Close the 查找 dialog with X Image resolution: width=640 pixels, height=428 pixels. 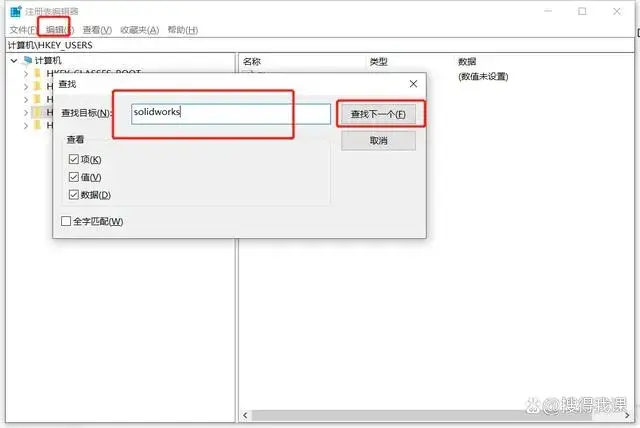413,84
